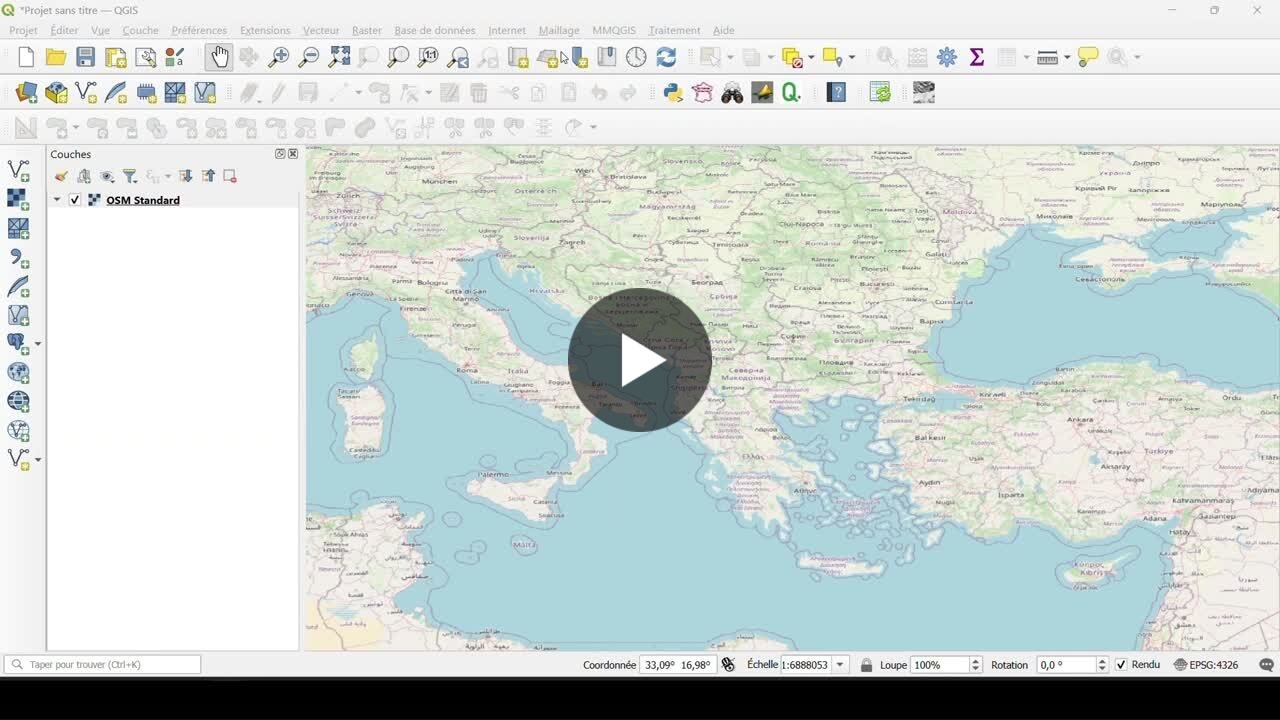Toggle OSM Standard layer visibility checkbox

point(75,200)
